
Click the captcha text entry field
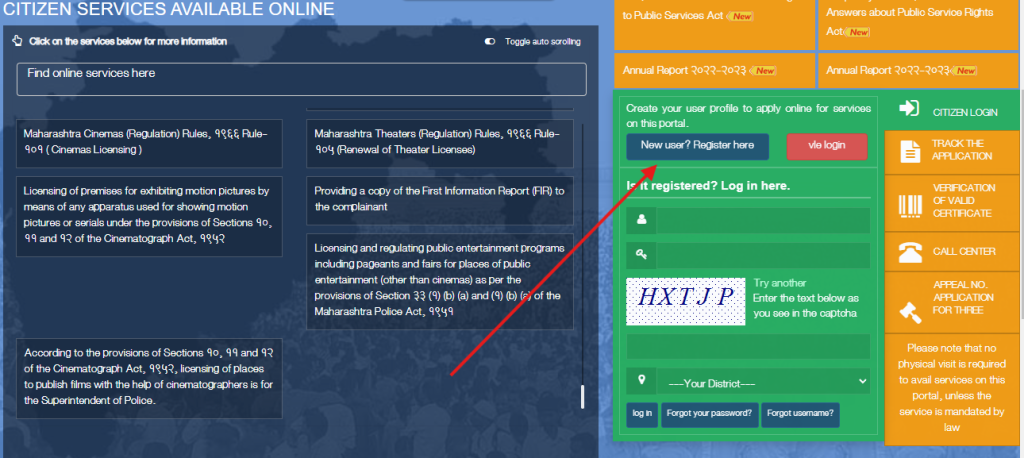[748, 346]
